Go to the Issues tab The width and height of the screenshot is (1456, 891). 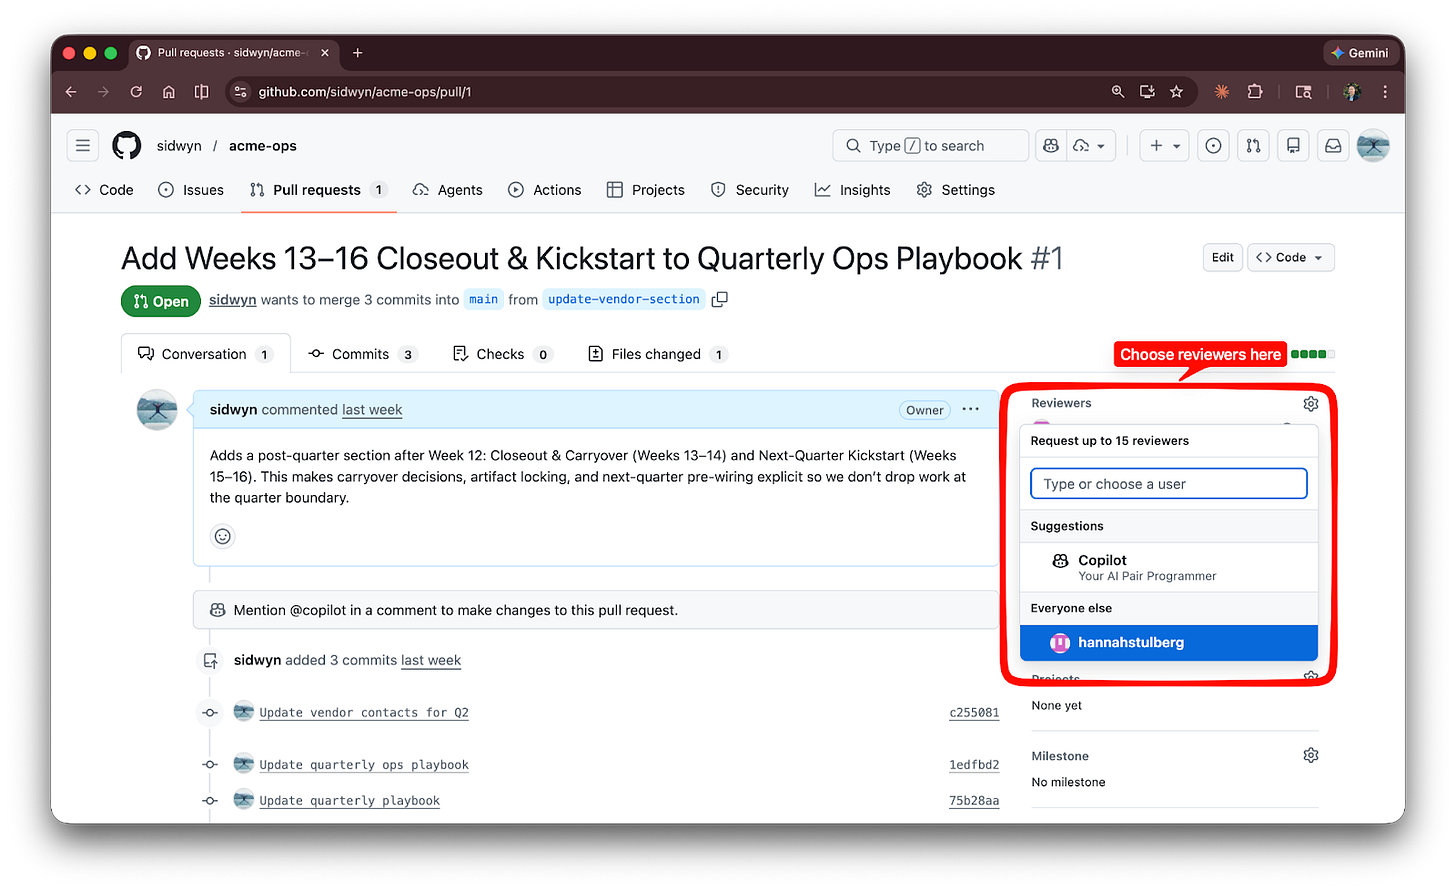pyautogui.click(x=191, y=190)
